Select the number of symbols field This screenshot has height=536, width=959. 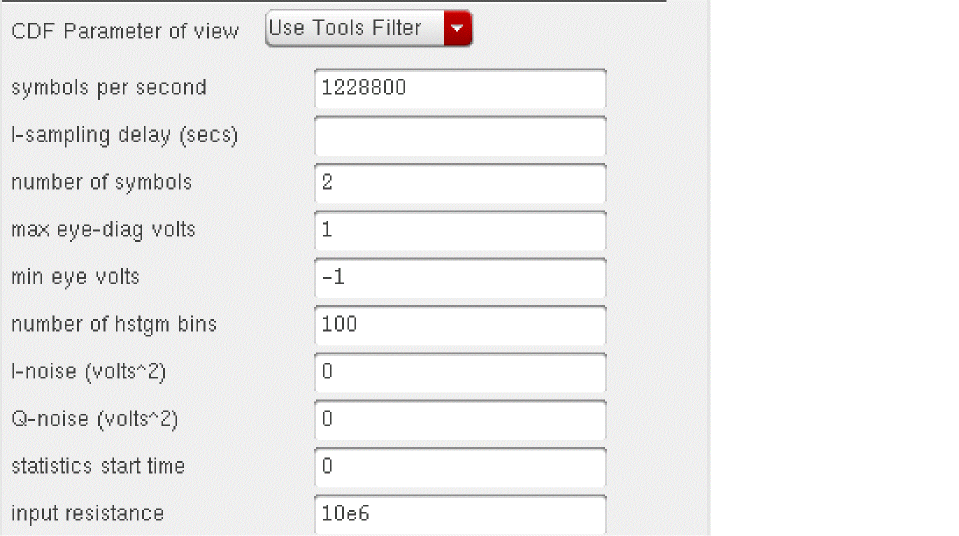[x=460, y=183]
